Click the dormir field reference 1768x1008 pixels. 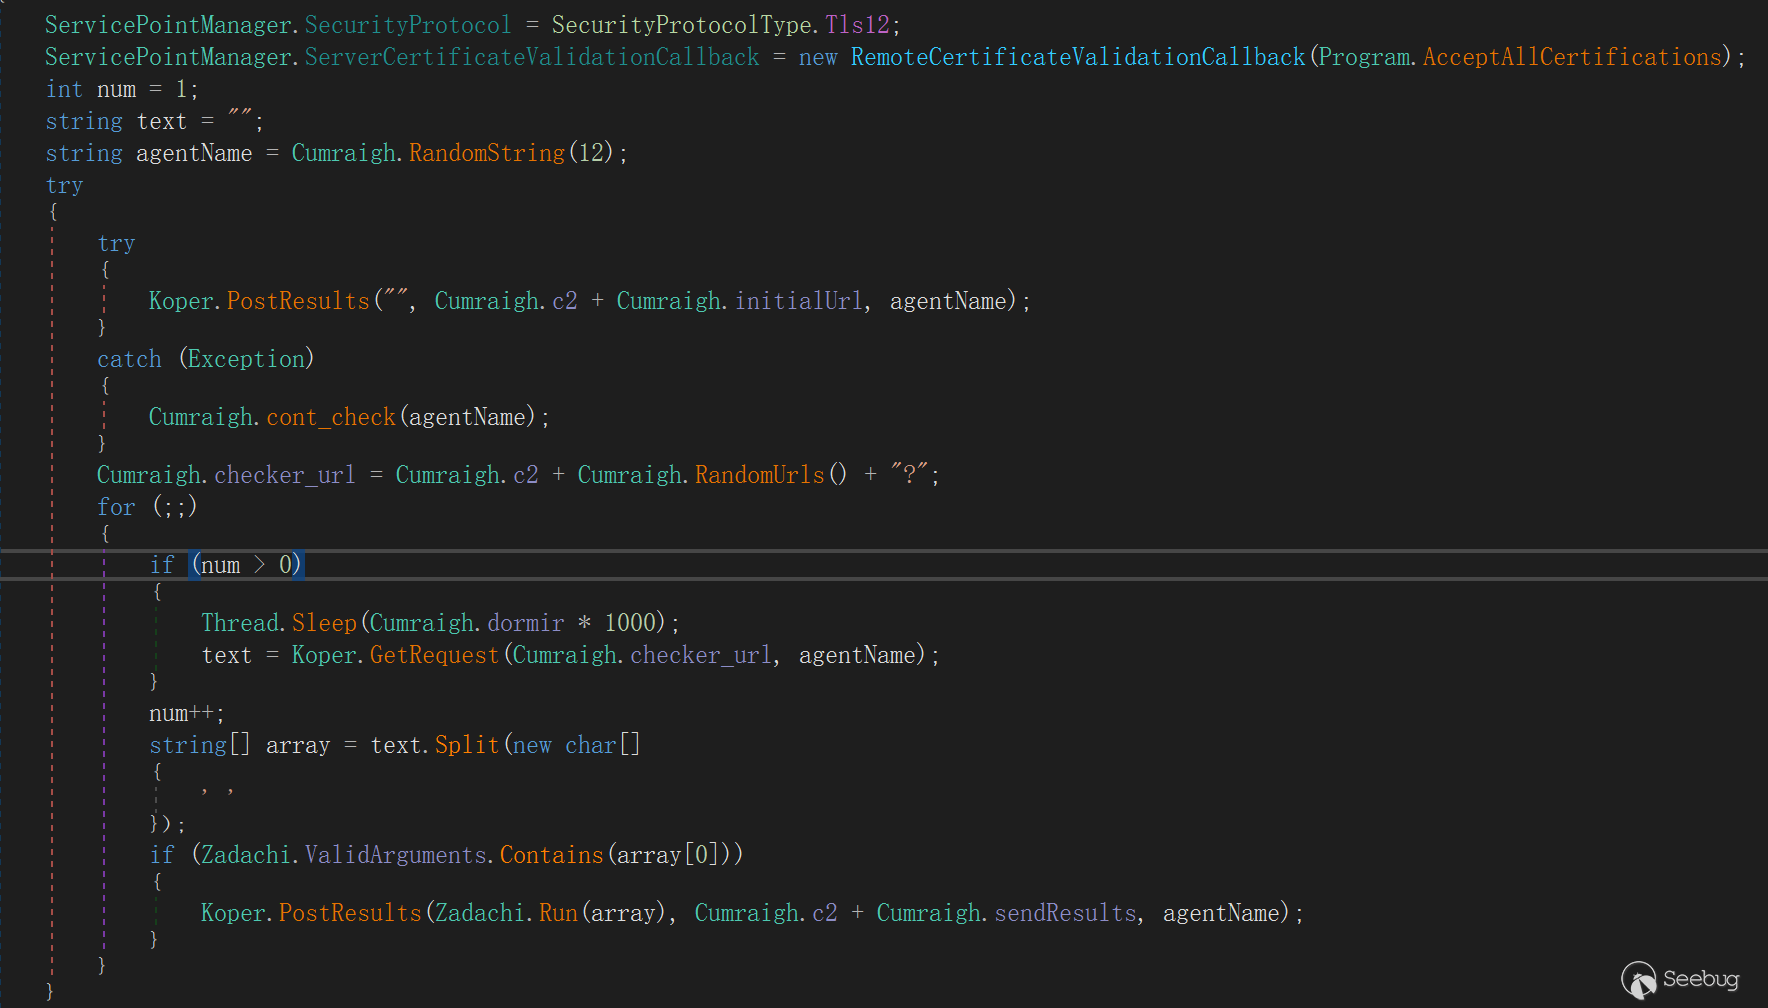coord(526,623)
